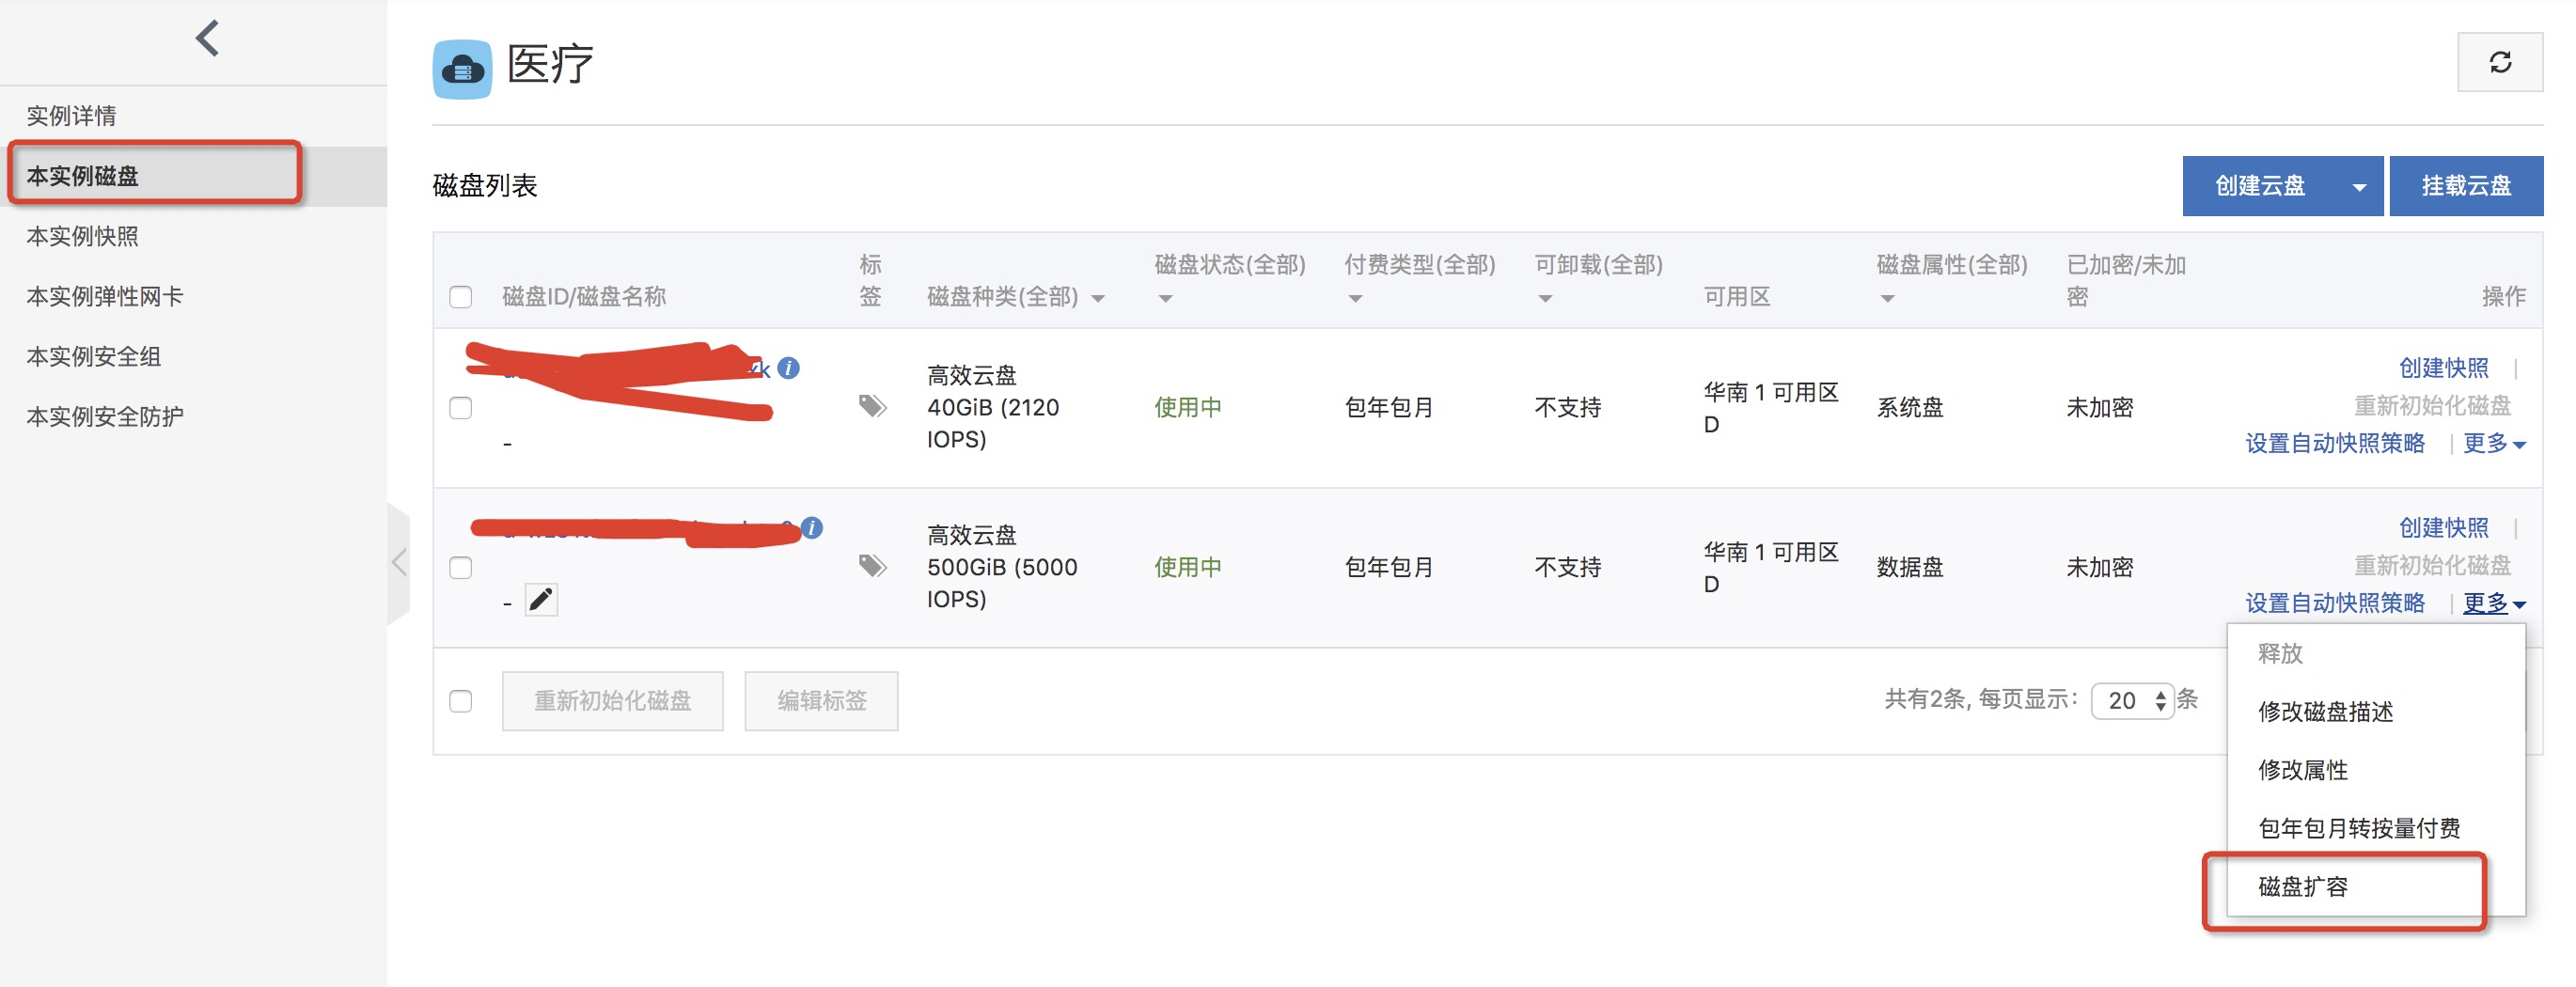Click the info icon on the second disk row

coord(812,528)
